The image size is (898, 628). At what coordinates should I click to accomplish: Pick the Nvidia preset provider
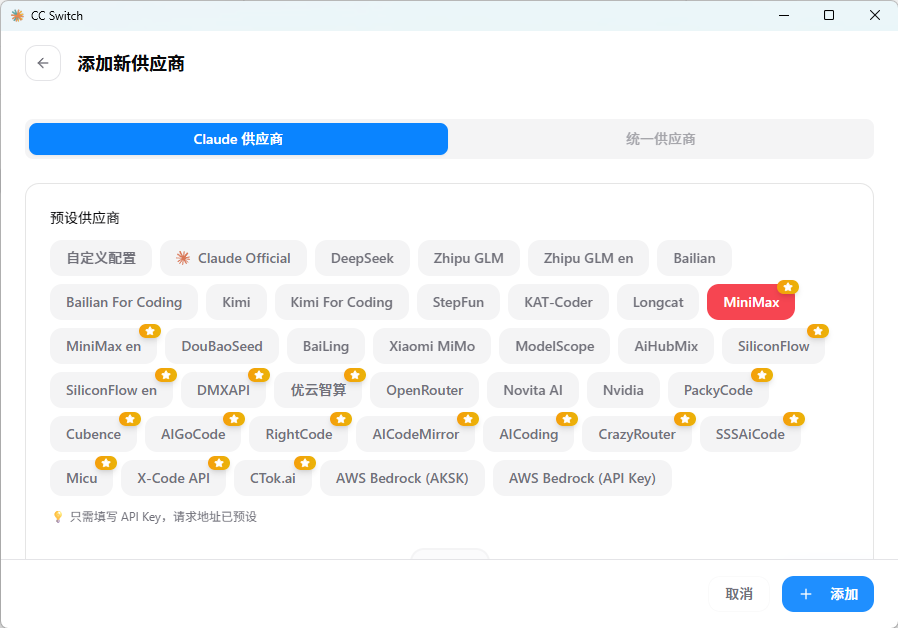click(623, 390)
